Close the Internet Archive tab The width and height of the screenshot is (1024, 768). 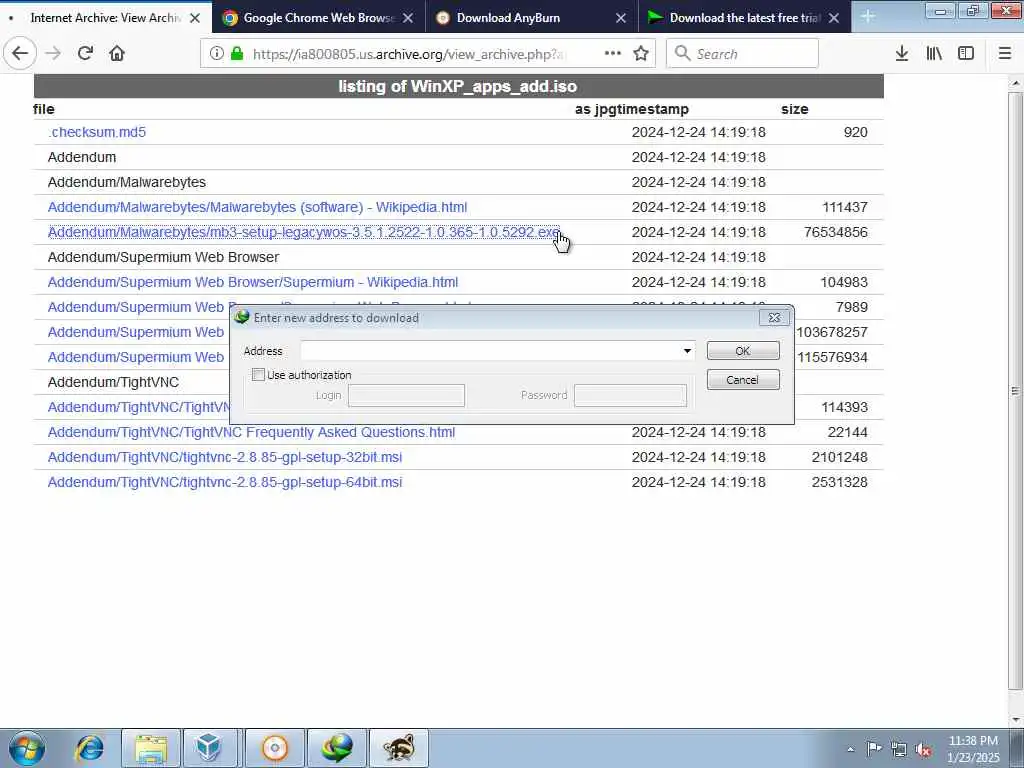coord(195,18)
